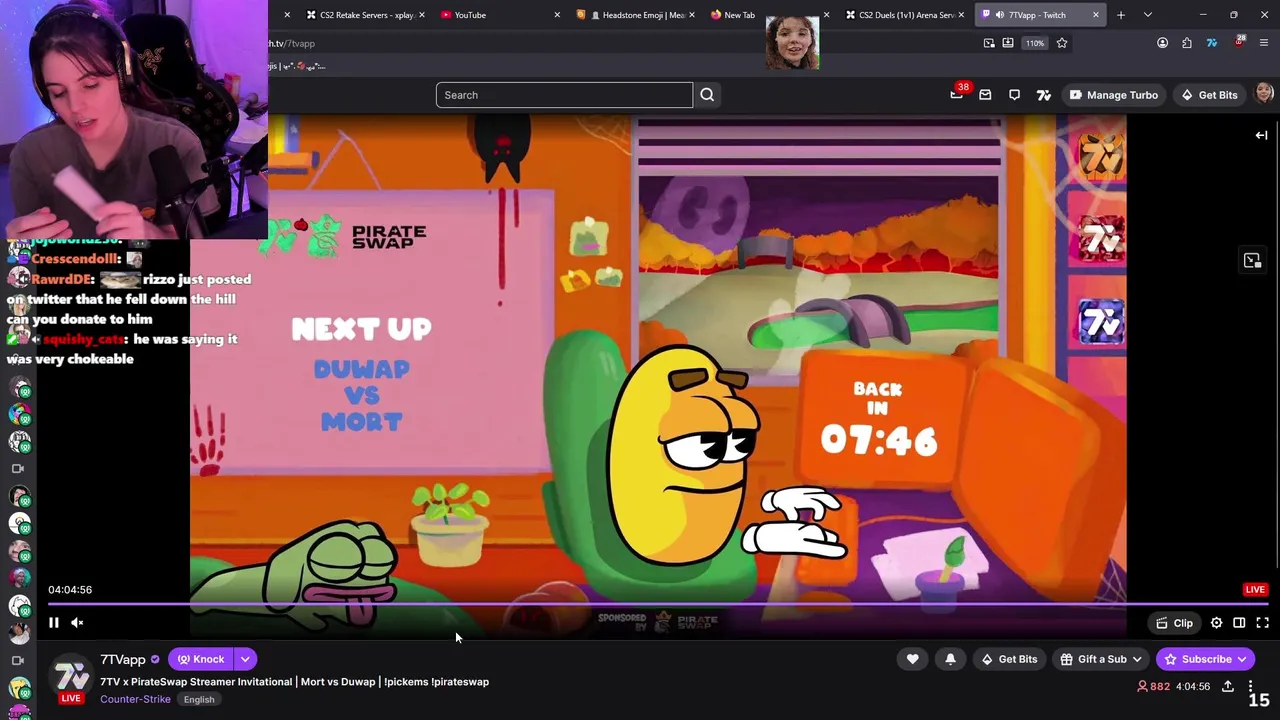The width and height of the screenshot is (1280, 720).
Task: Open the Firefox hamburger menu
Action: 1264,43
